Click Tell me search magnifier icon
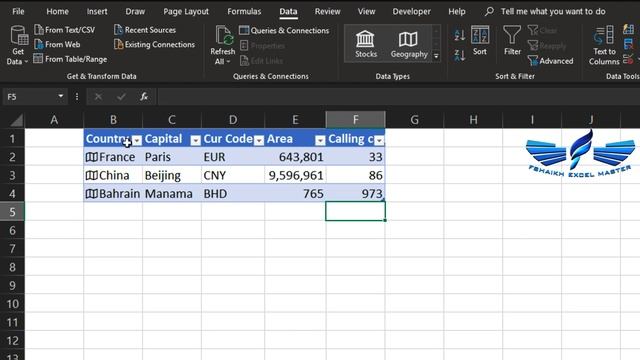The image size is (640, 360). pos(489,11)
